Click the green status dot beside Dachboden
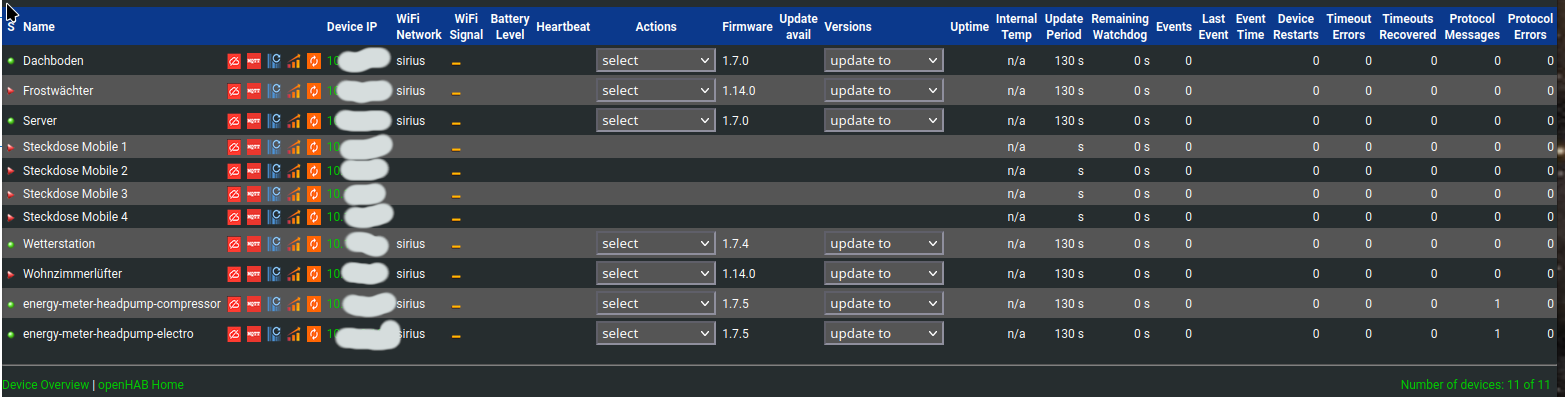The height and width of the screenshot is (397, 1565). [11, 61]
